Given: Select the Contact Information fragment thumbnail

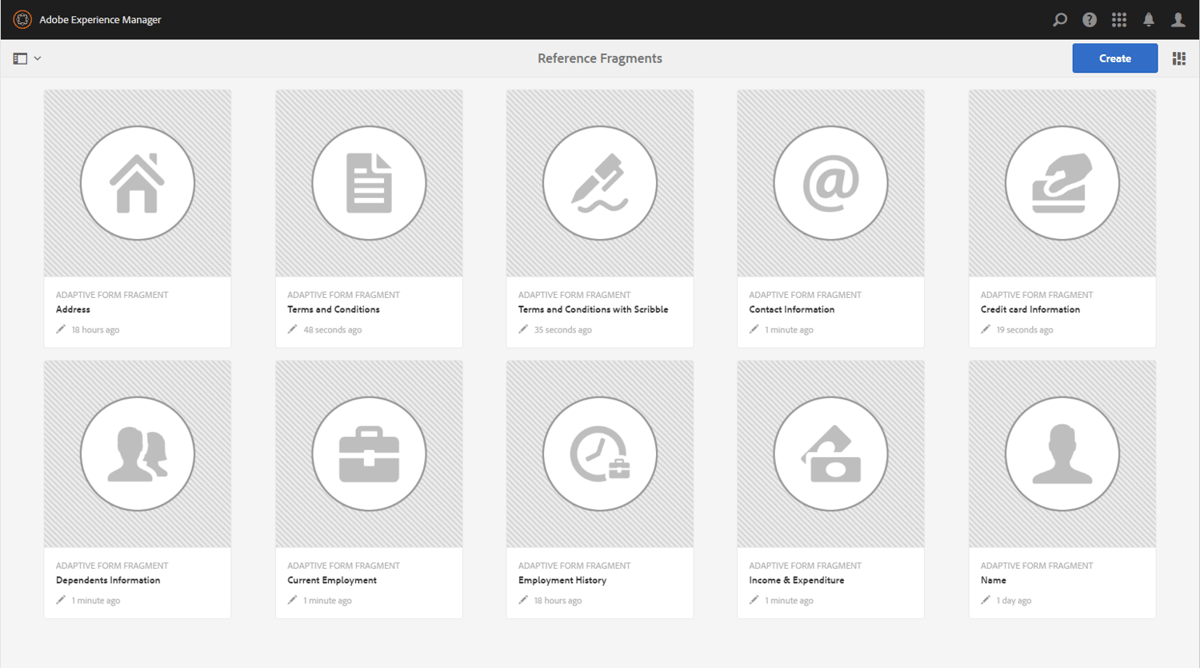Looking at the screenshot, I should (830, 183).
